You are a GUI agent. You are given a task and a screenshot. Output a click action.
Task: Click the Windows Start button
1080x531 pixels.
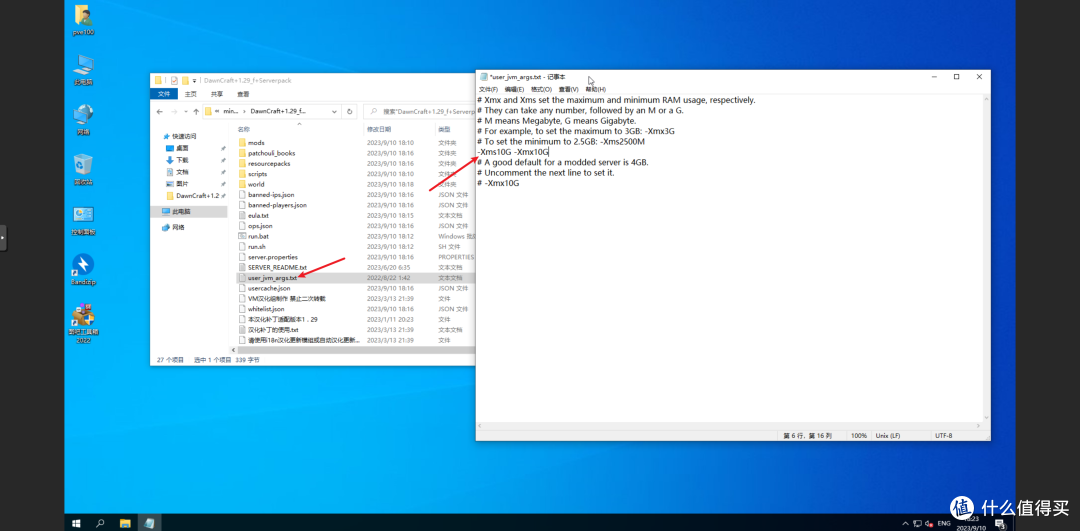75,523
